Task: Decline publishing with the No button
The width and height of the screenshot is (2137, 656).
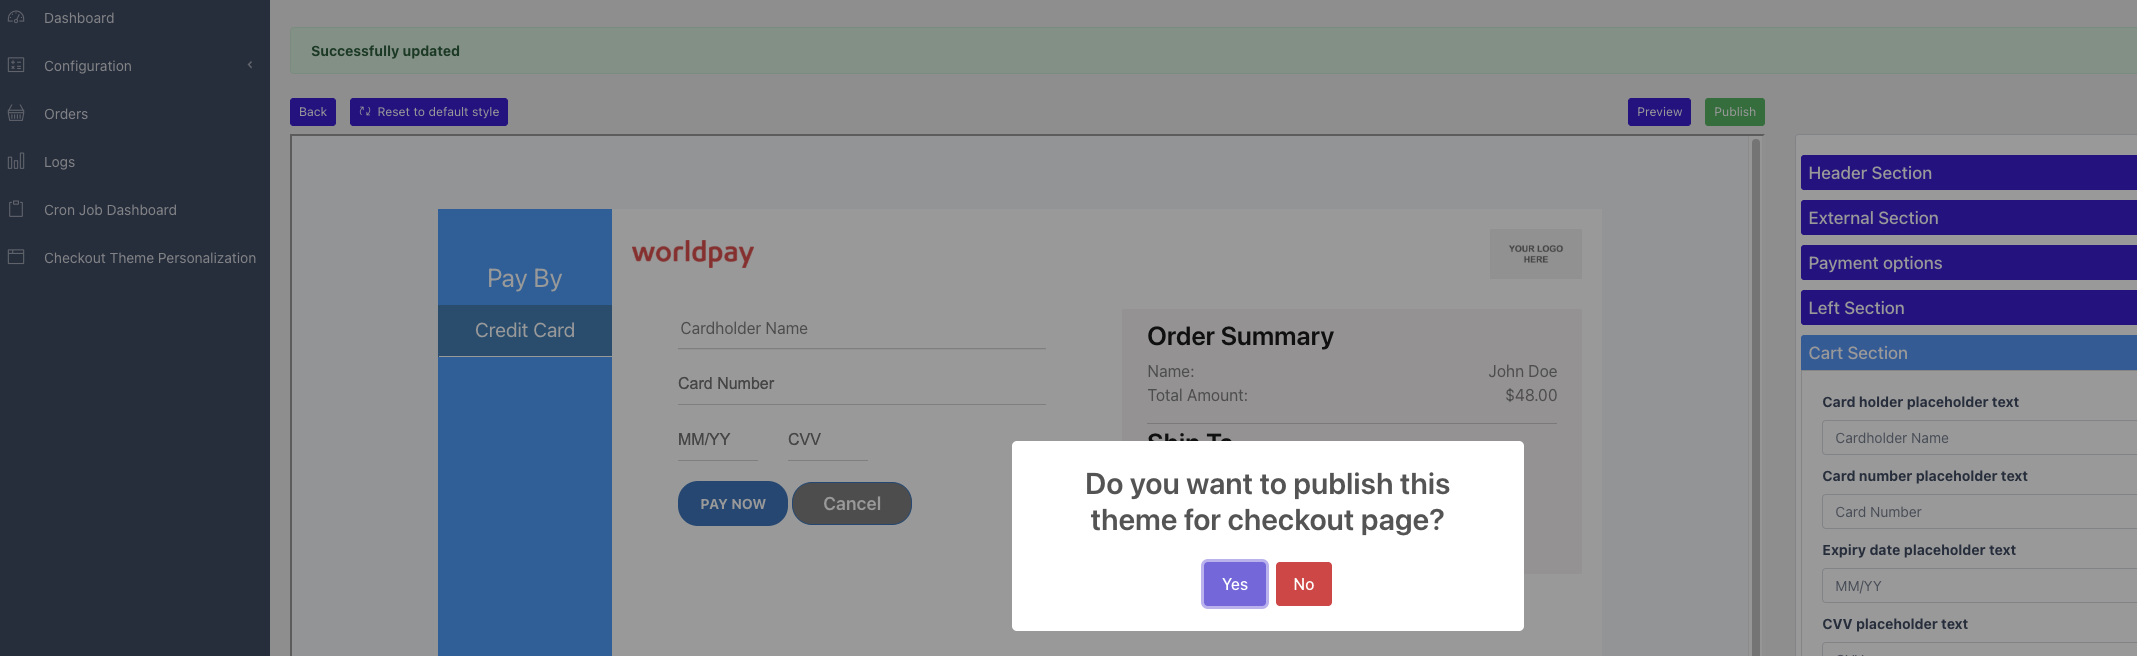Action: 1303,584
